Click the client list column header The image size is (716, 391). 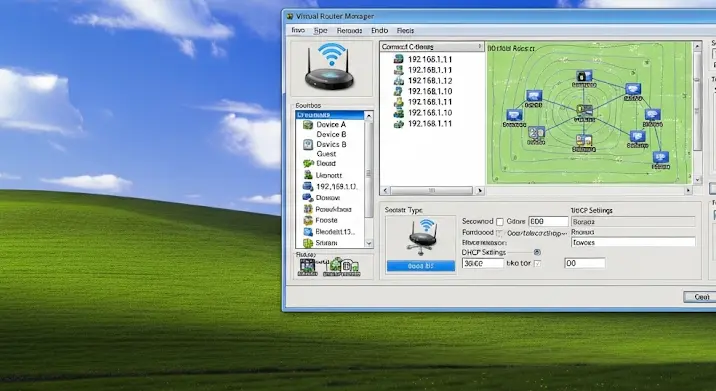click(432, 46)
